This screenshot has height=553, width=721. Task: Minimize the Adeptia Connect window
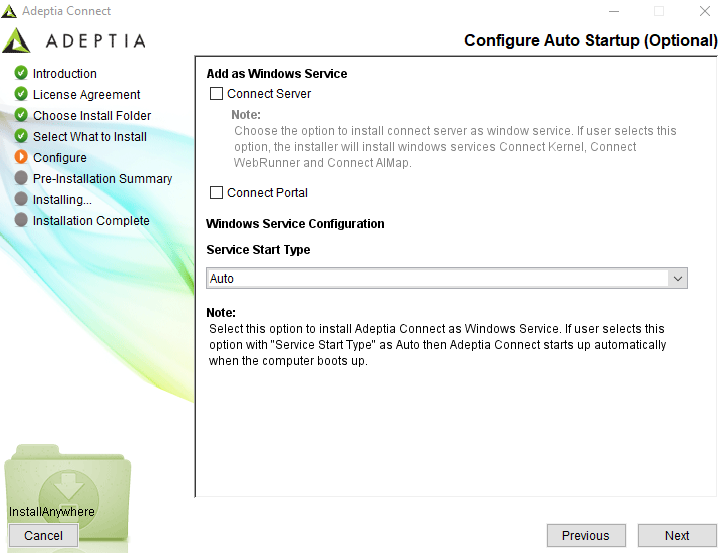pos(614,11)
